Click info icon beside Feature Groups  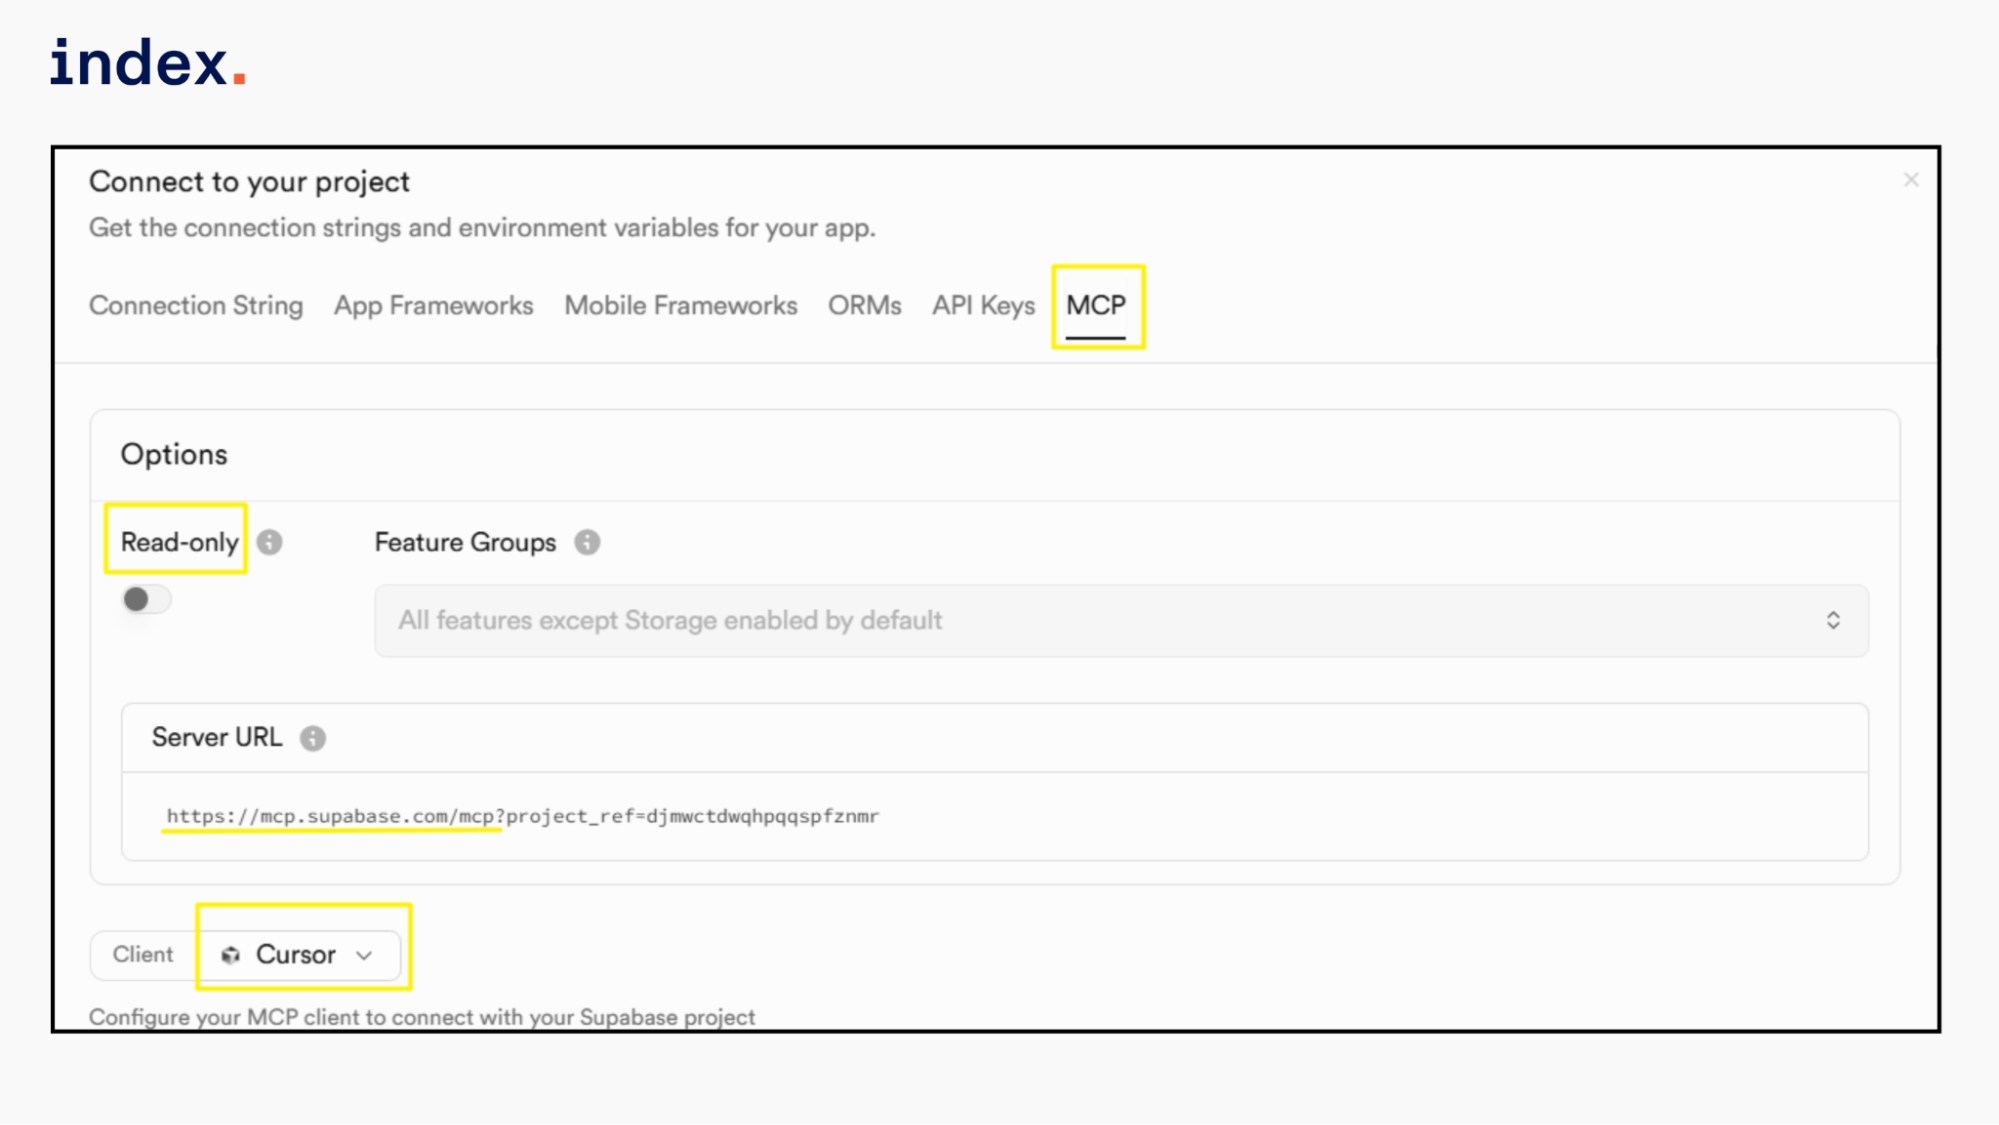[x=587, y=542]
